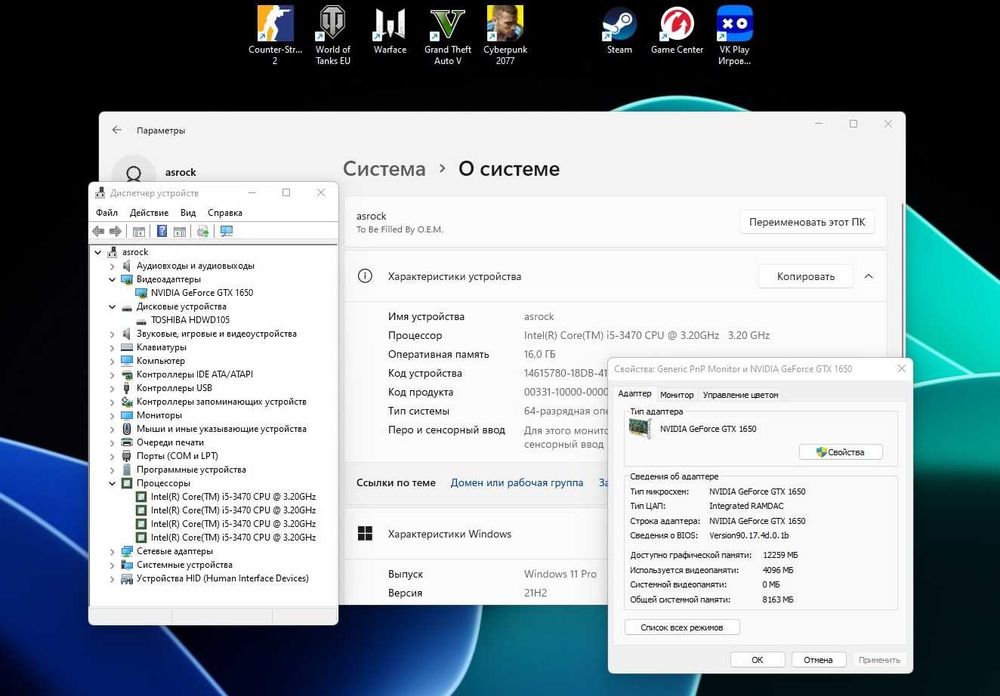Collapse the Процессоры node
The image size is (1000, 696).
tap(112, 484)
